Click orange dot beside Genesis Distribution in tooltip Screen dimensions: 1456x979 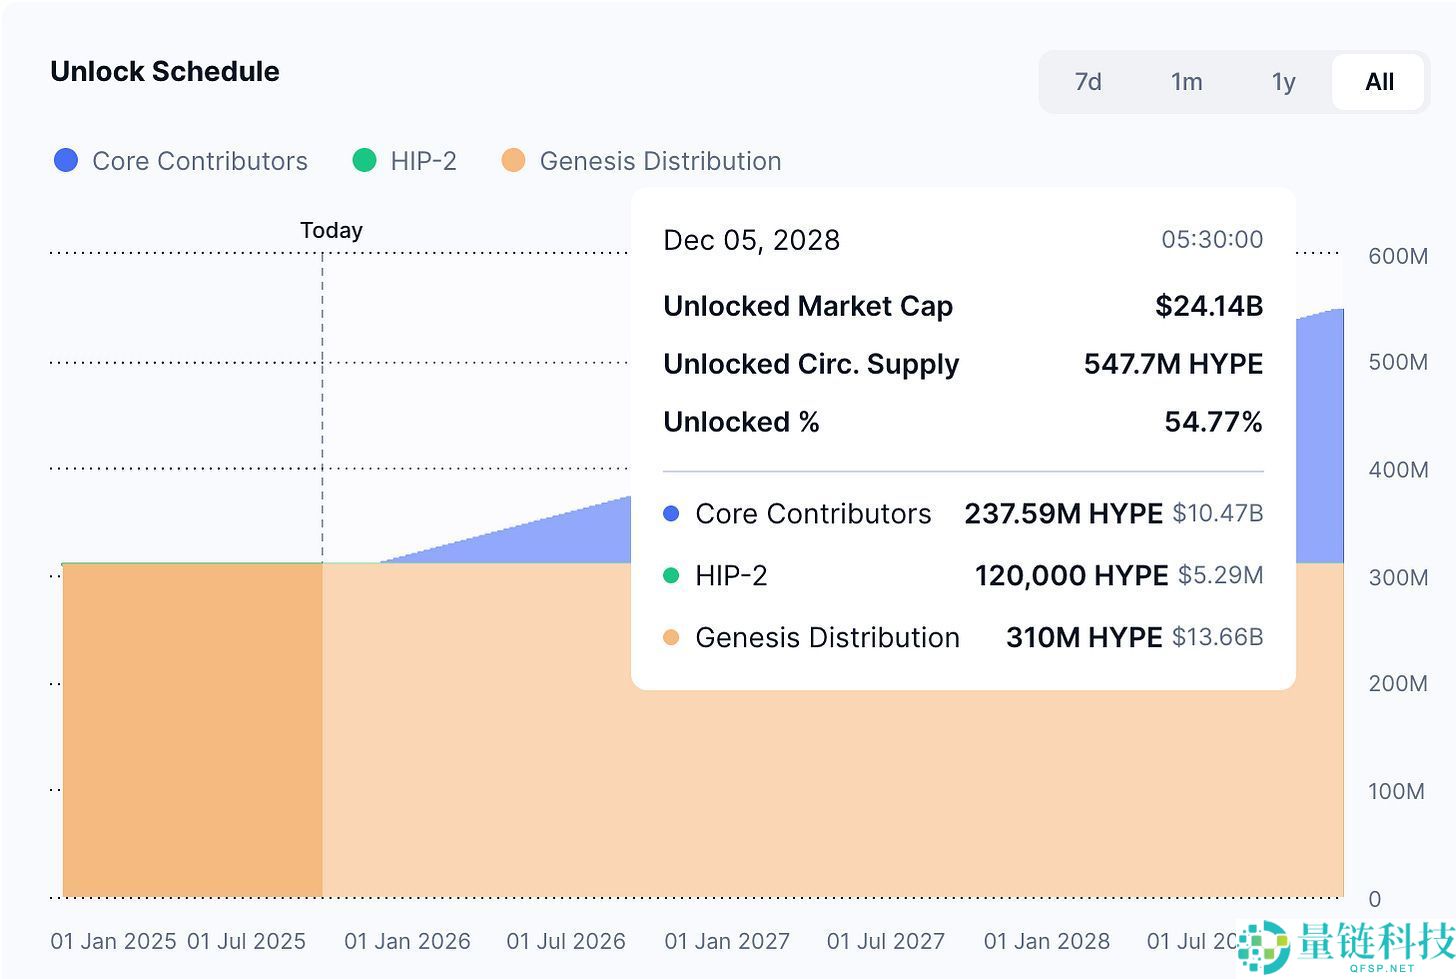pos(671,637)
